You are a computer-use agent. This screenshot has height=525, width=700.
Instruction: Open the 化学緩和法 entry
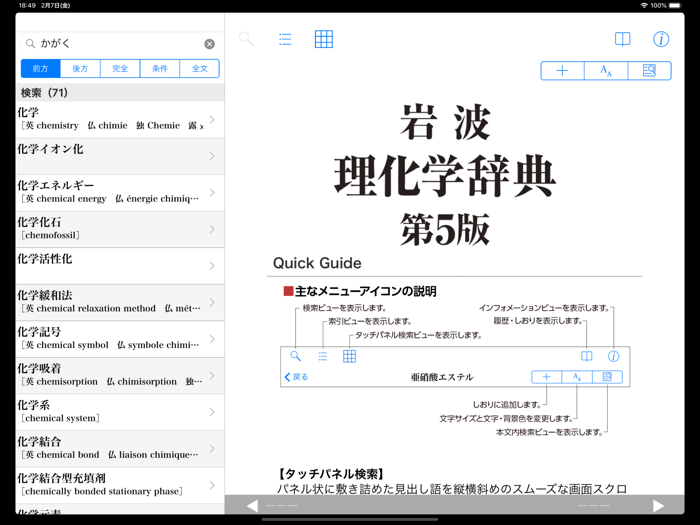pos(120,303)
